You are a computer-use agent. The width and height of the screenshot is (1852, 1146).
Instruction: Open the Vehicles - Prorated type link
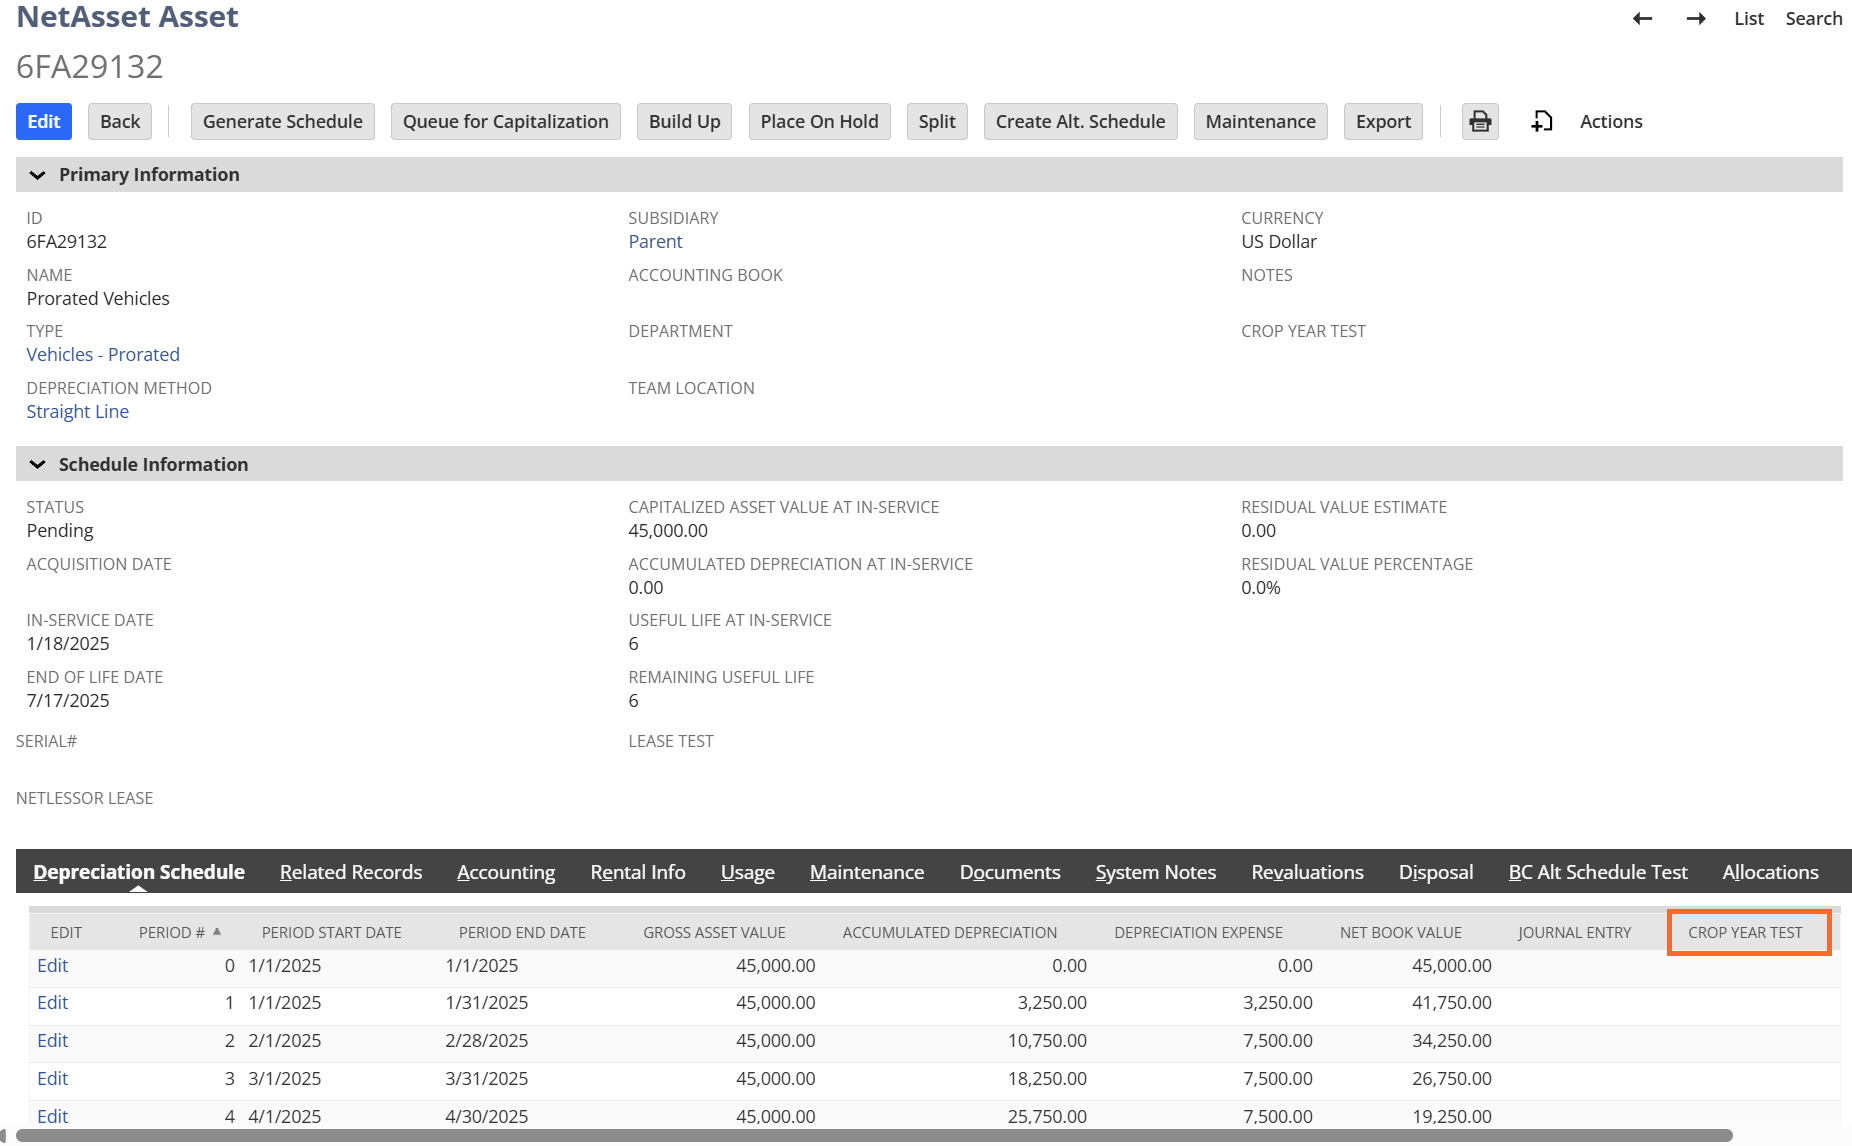pyautogui.click(x=103, y=355)
